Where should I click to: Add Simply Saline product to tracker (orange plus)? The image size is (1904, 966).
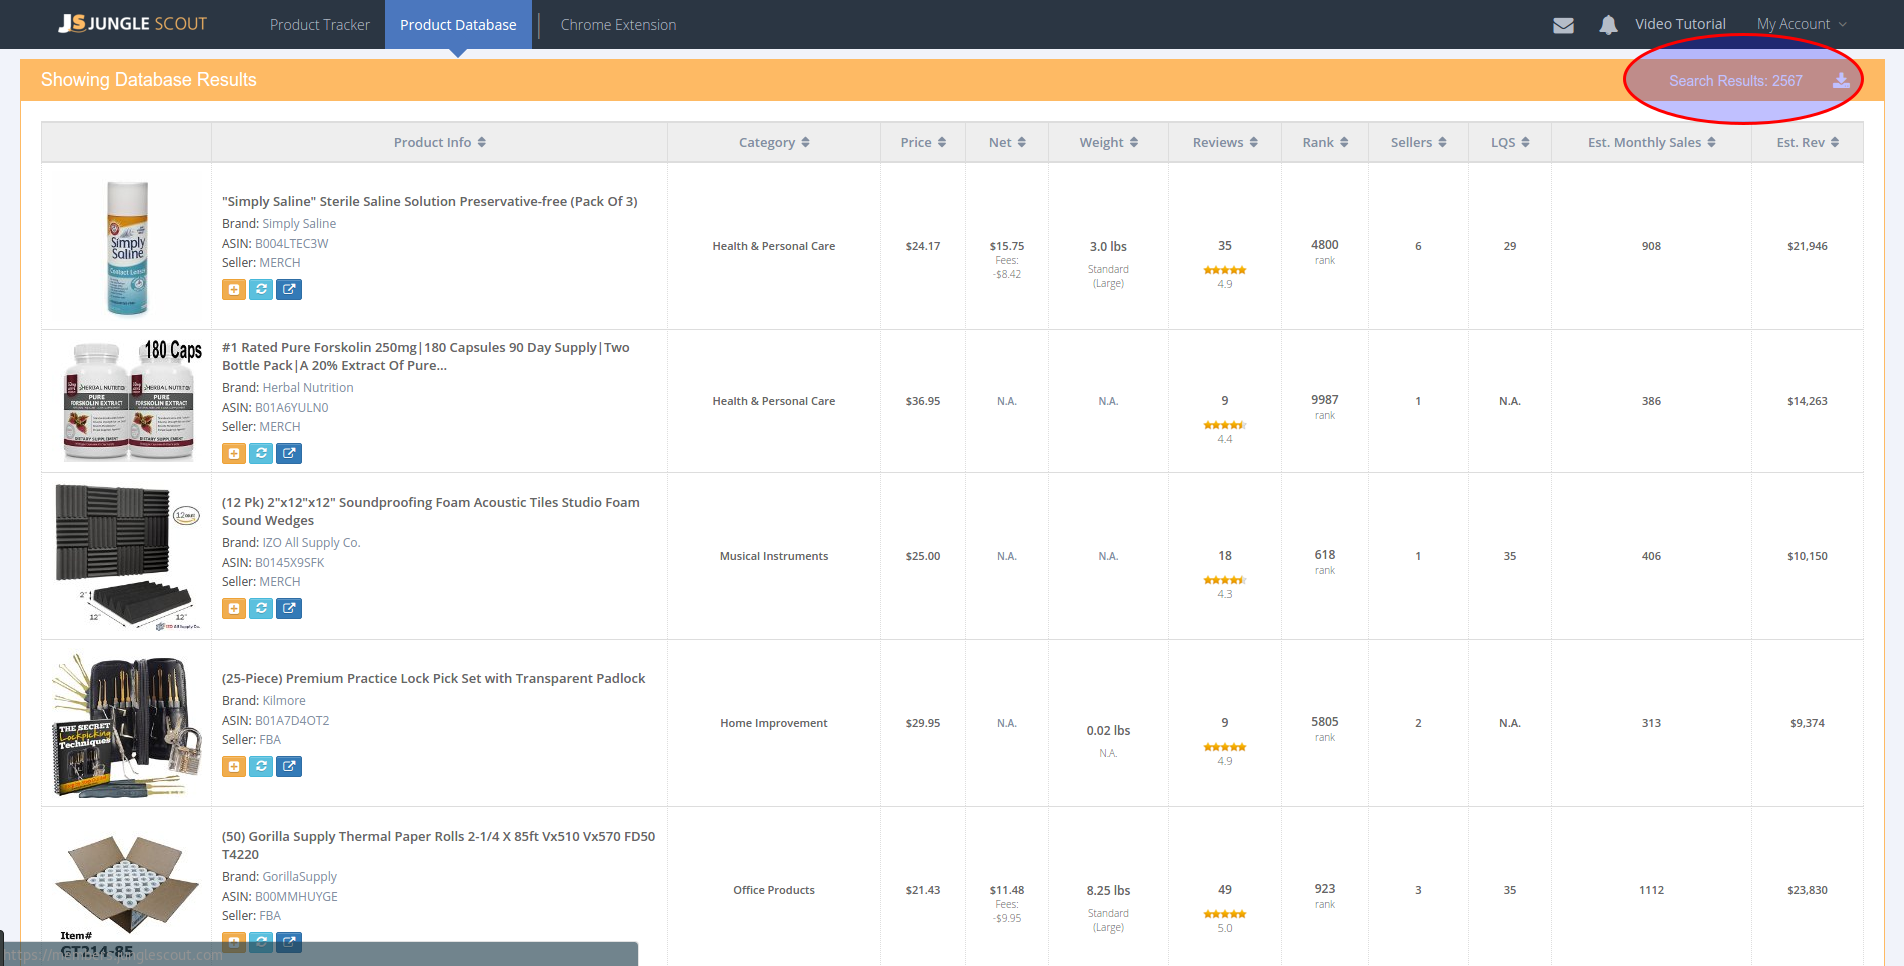pyautogui.click(x=234, y=289)
